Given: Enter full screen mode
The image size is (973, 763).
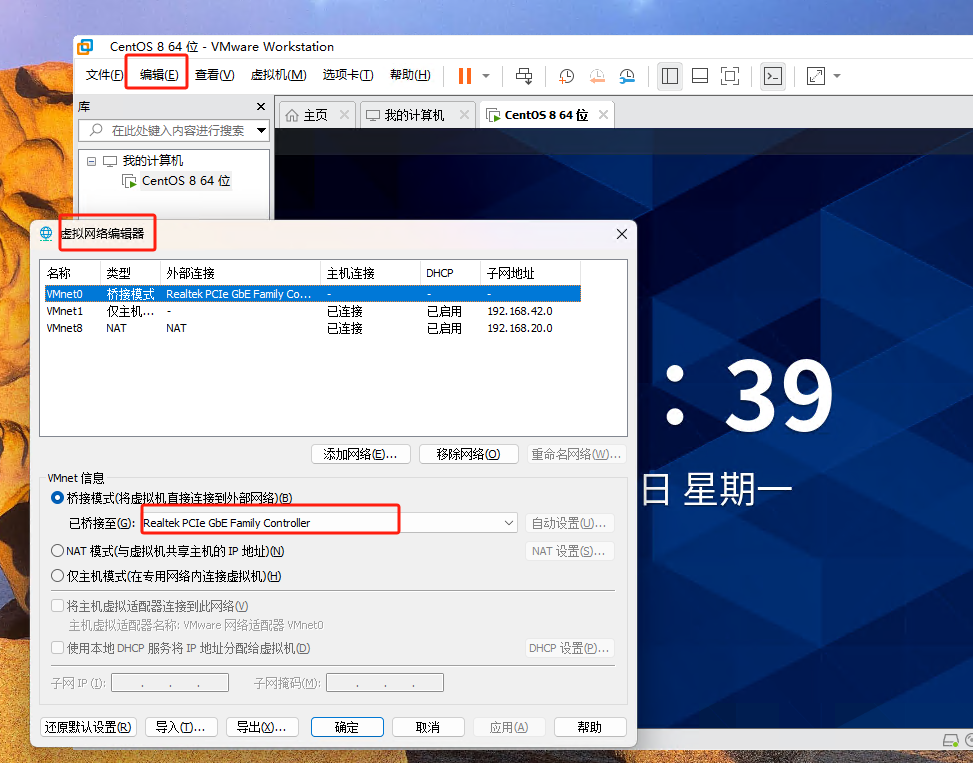Looking at the screenshot, I should pos(730,76).
